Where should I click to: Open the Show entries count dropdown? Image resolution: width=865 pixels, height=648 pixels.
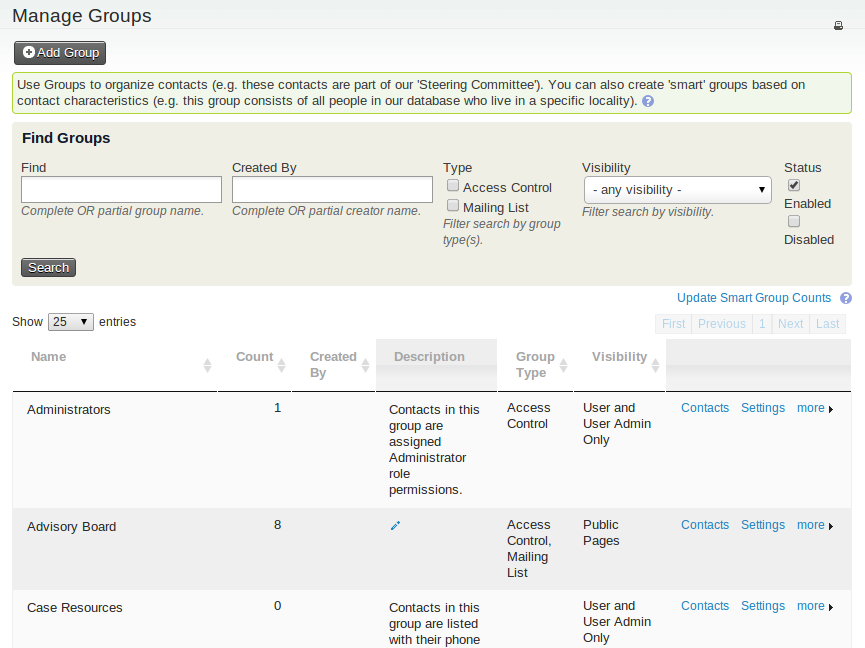[70, 322]
